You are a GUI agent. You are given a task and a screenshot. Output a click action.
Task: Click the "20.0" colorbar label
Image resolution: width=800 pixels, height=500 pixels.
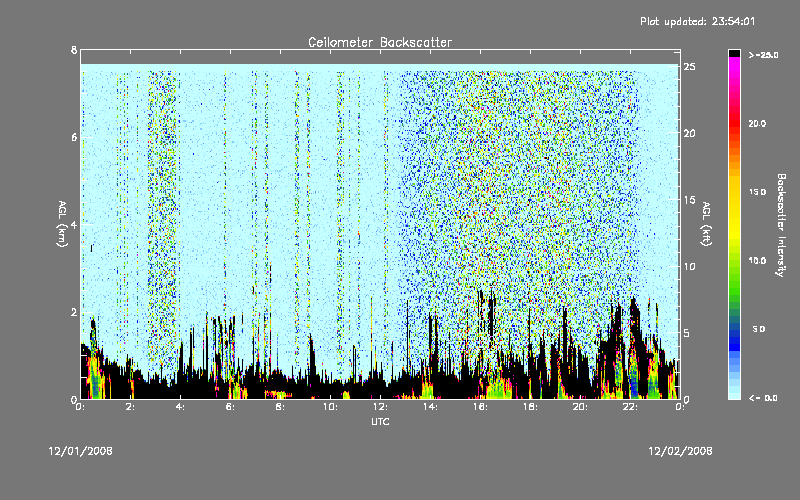click(757, 123)
